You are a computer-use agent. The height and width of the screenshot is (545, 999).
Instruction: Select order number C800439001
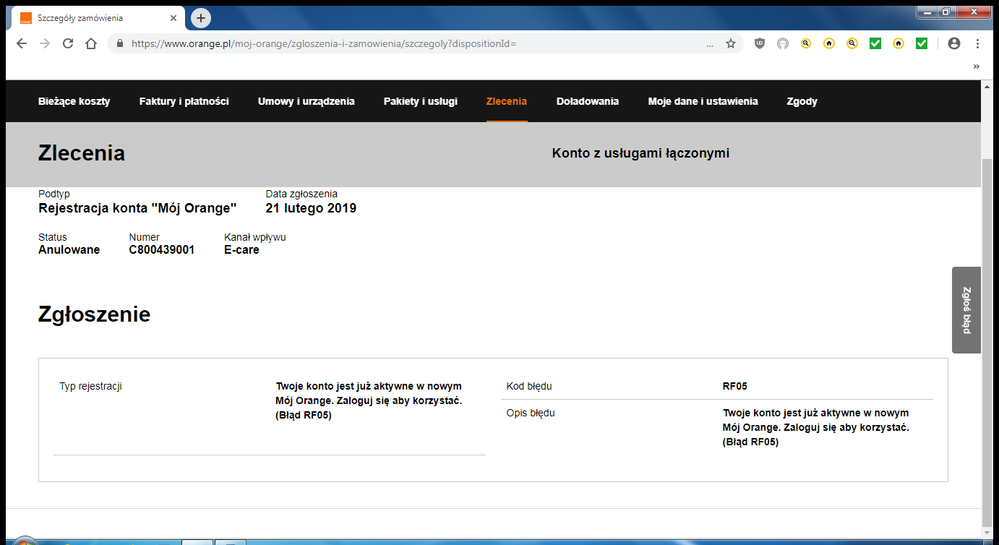pos(162,250)
